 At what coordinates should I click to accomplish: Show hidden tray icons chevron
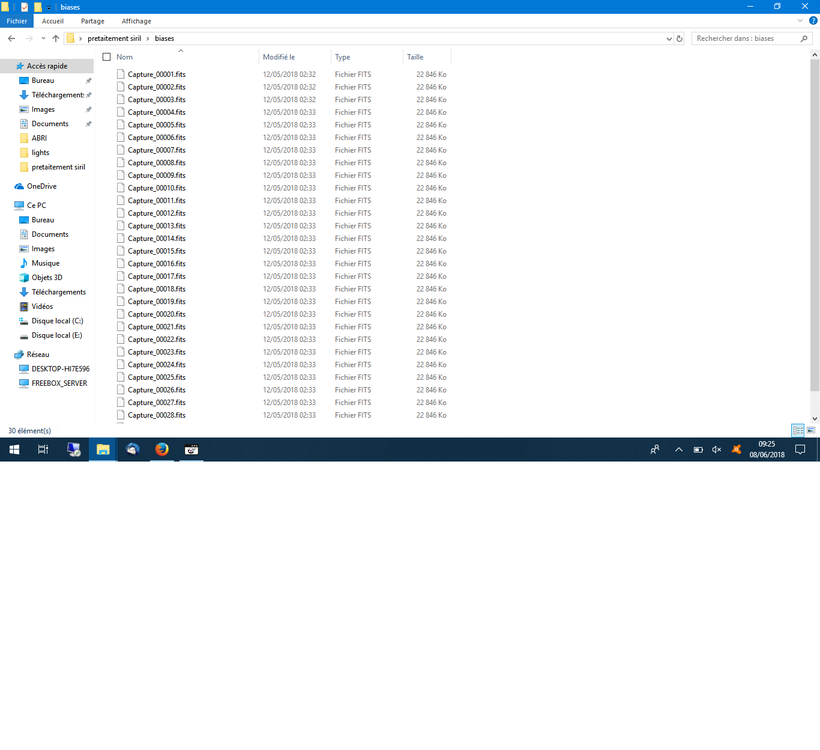point(678,449)
